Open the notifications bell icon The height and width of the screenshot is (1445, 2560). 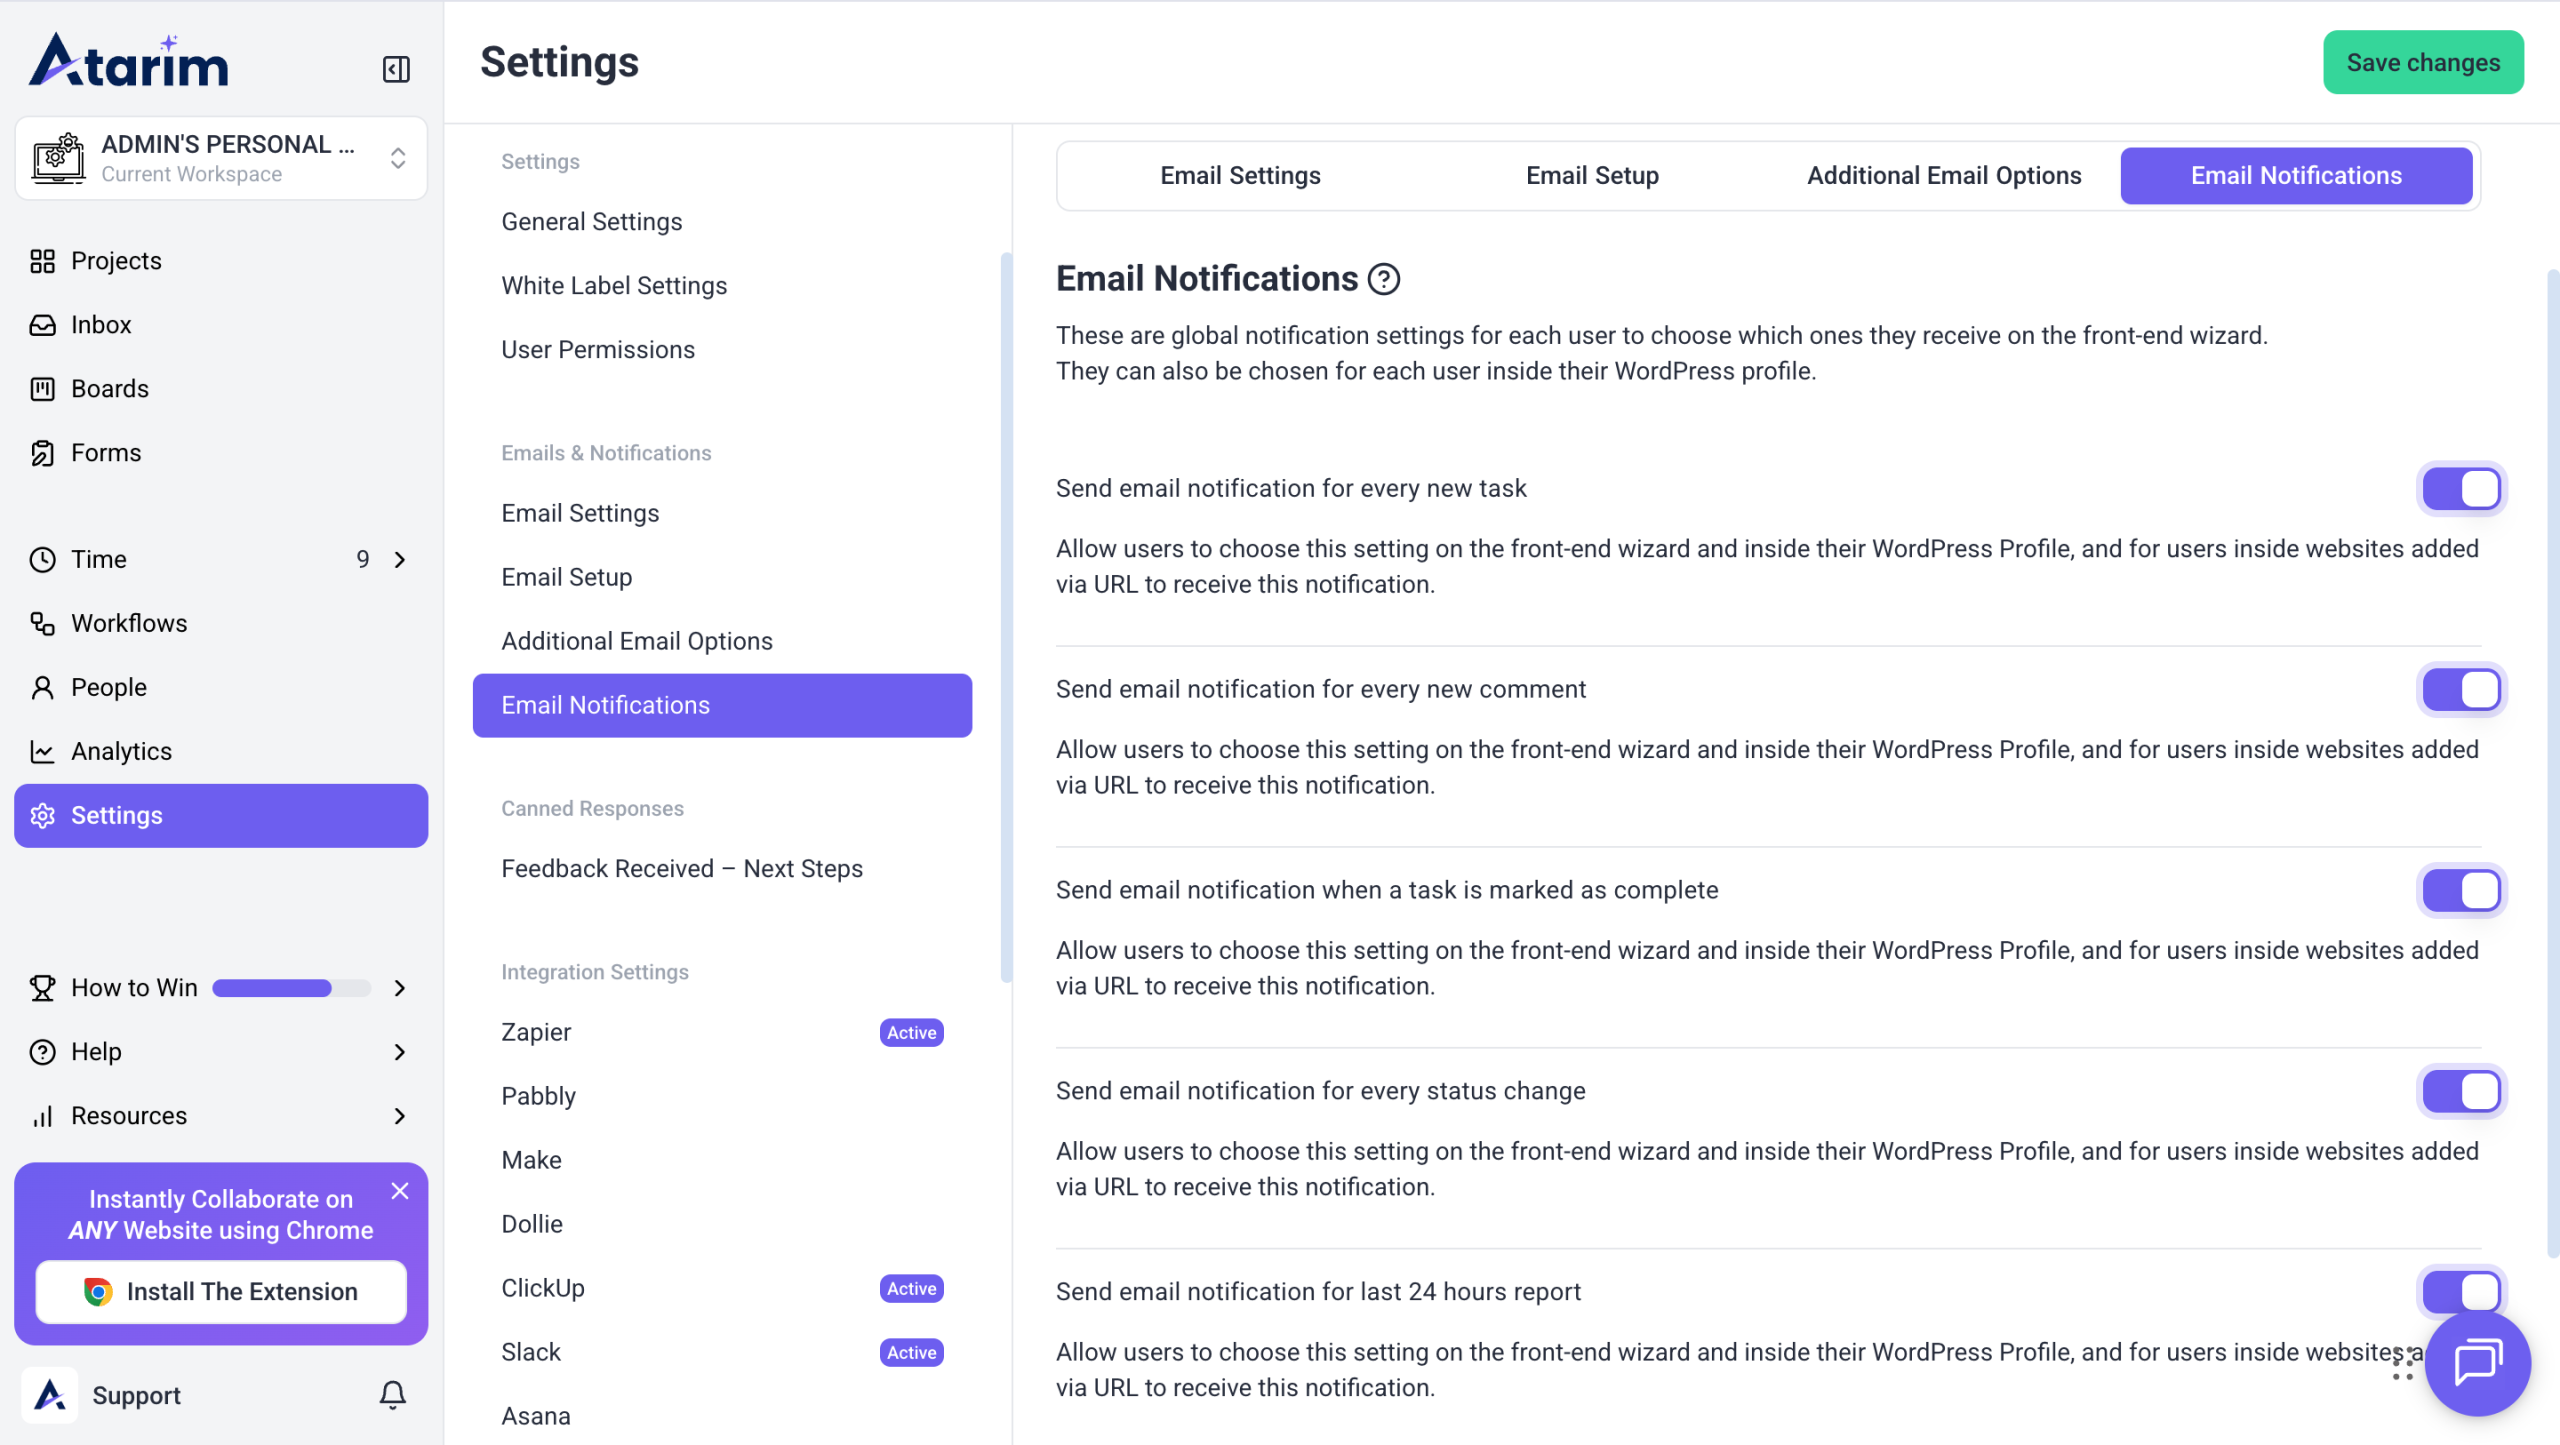click(393, 1394)
